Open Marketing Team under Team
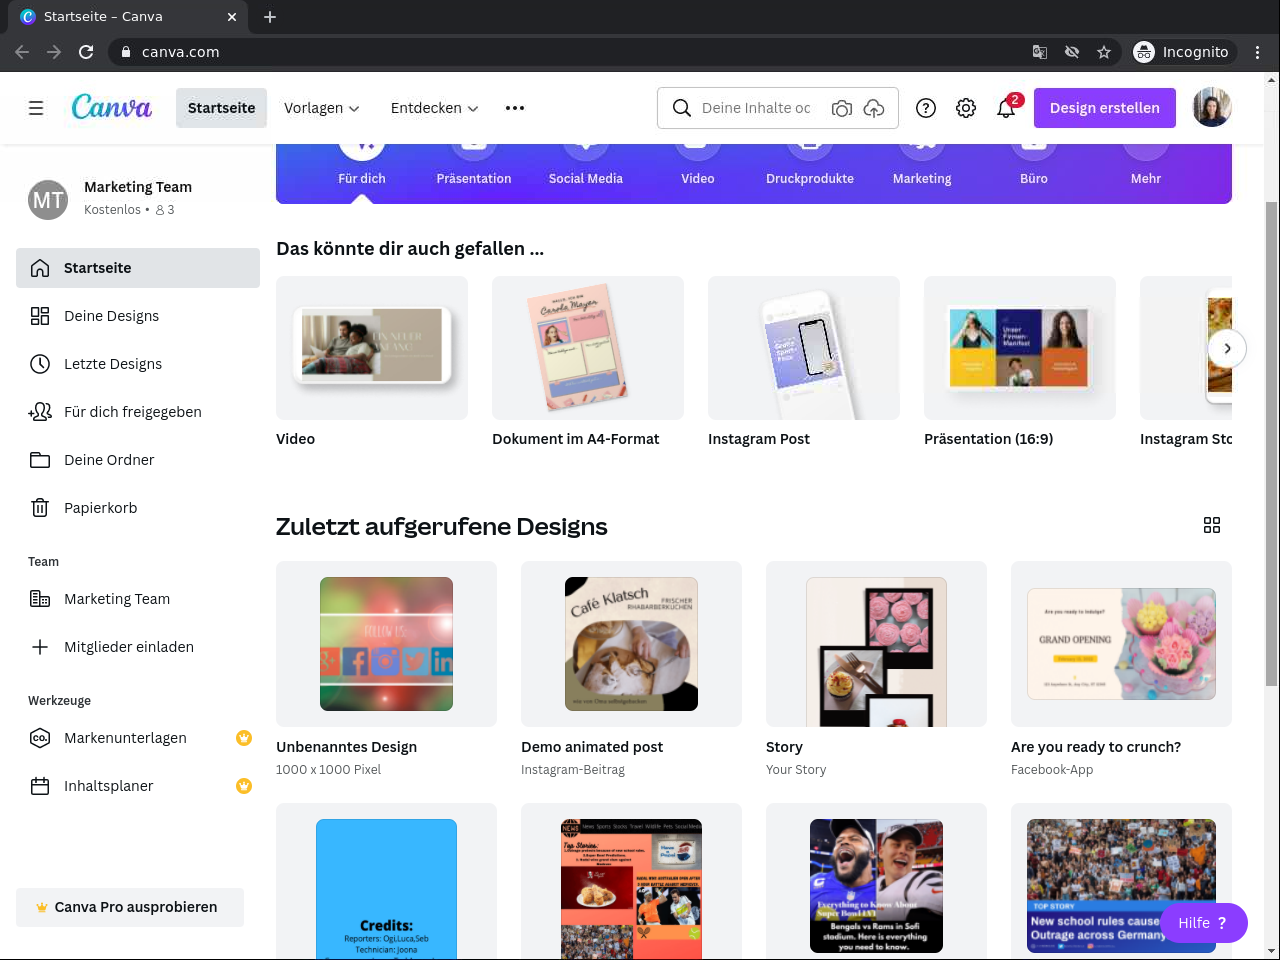 (138, 599)
